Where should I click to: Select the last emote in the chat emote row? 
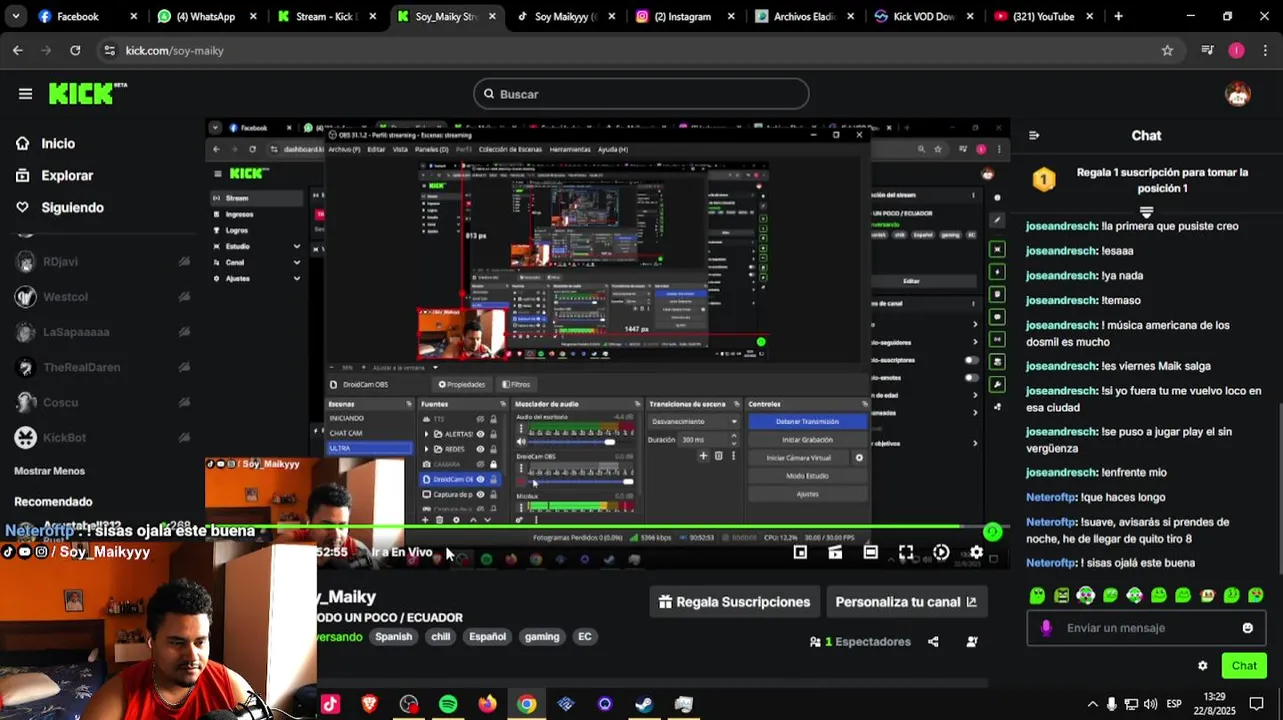tap(1256, 596)
